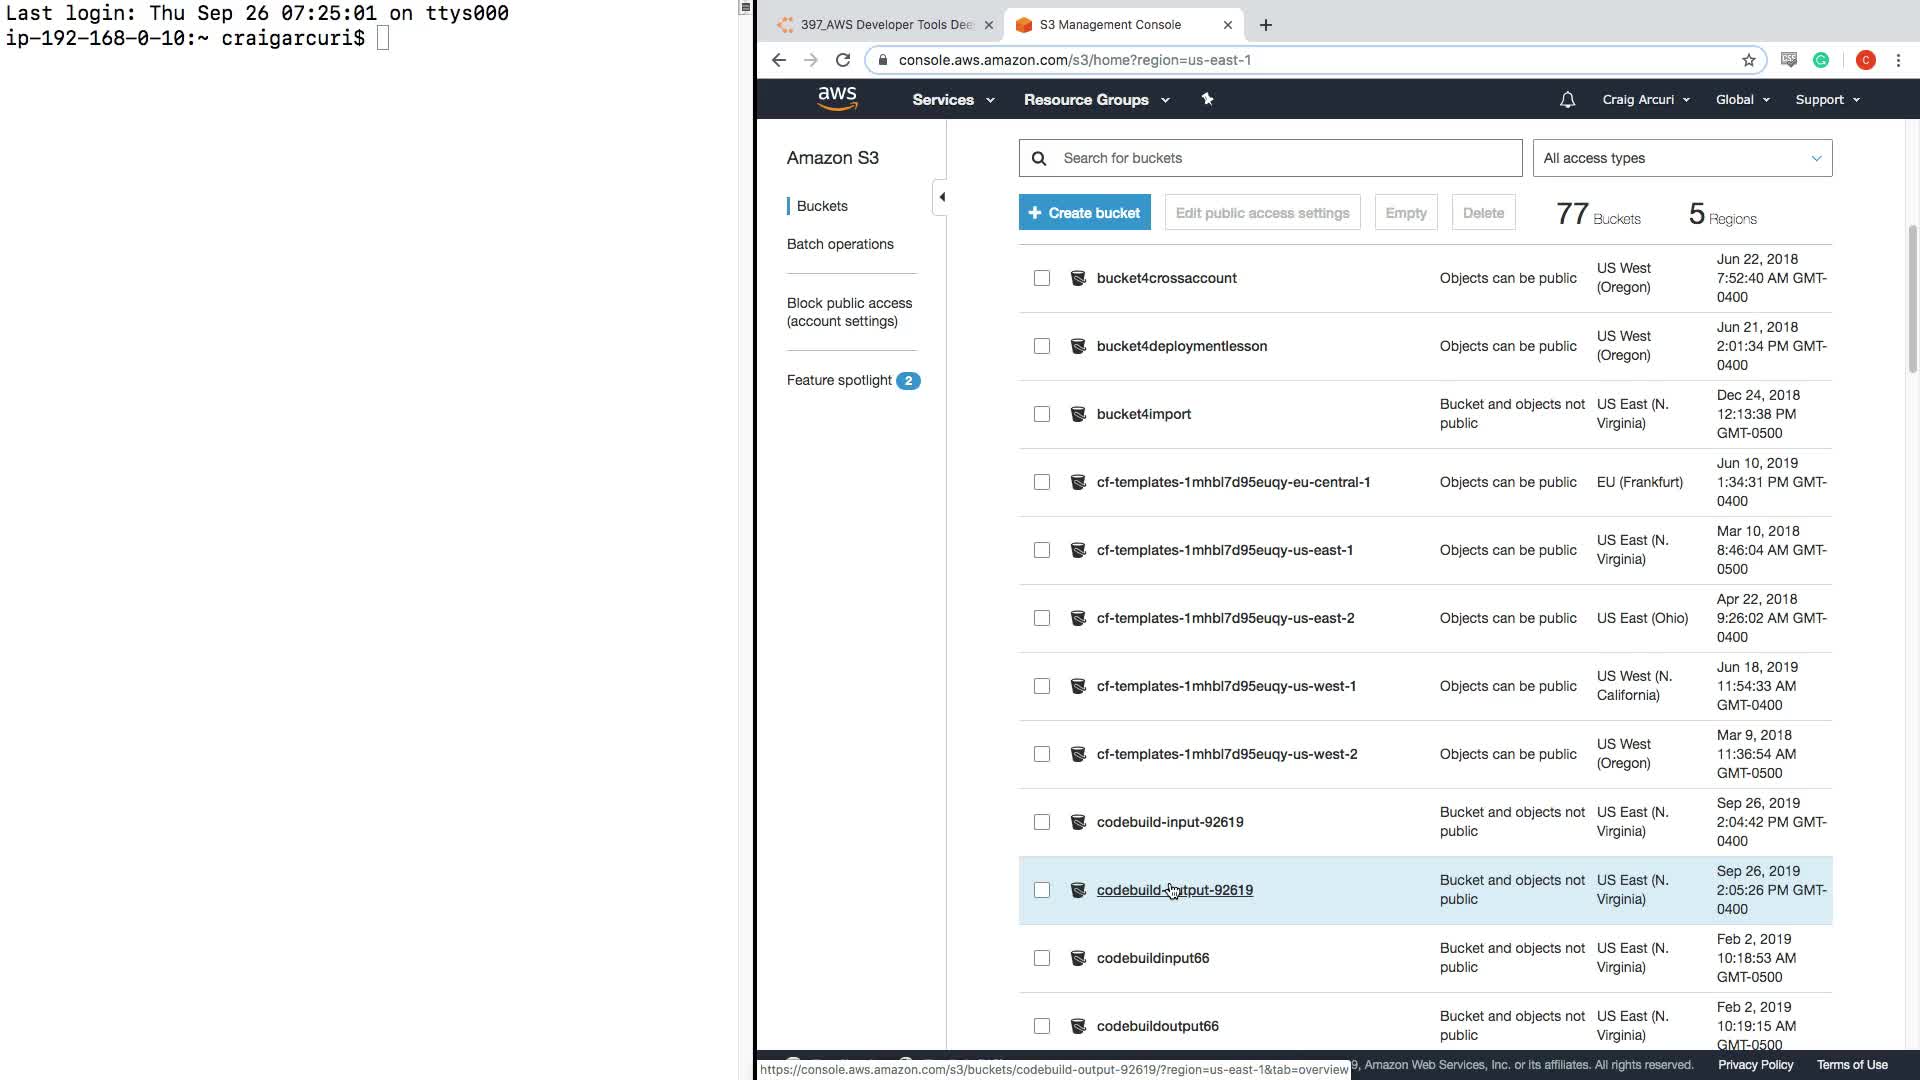
Task: Open the codebuild-output-92619 bucket link
Action: click(x=1174, y=890)
